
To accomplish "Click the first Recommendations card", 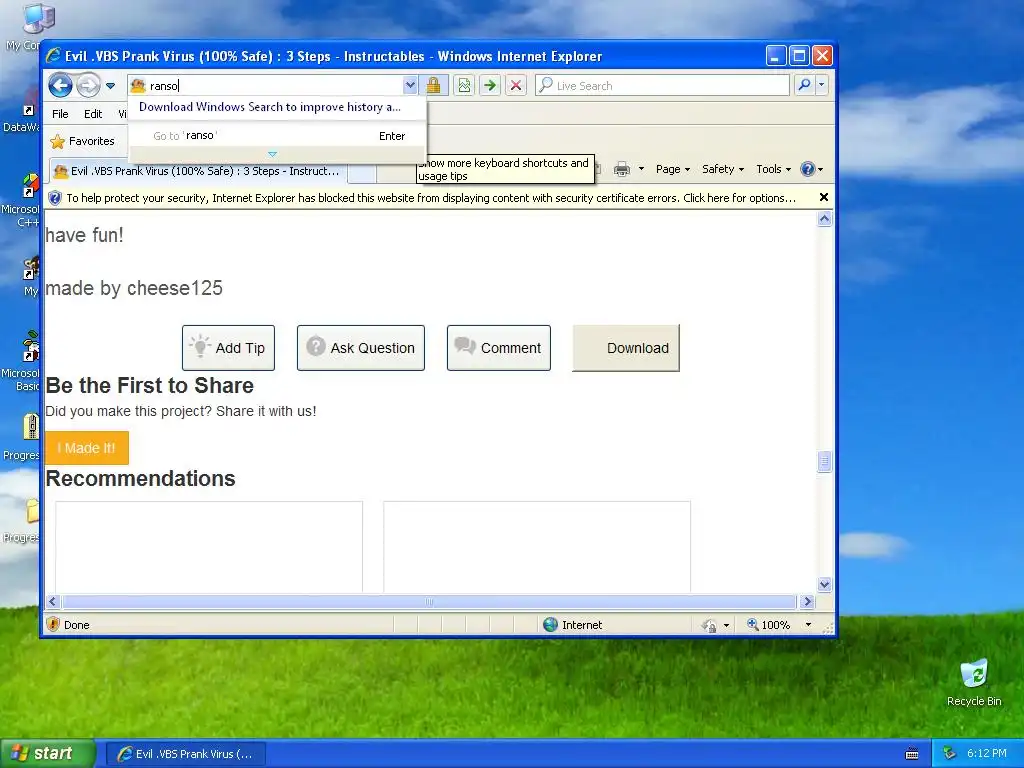I will [209, 547].
